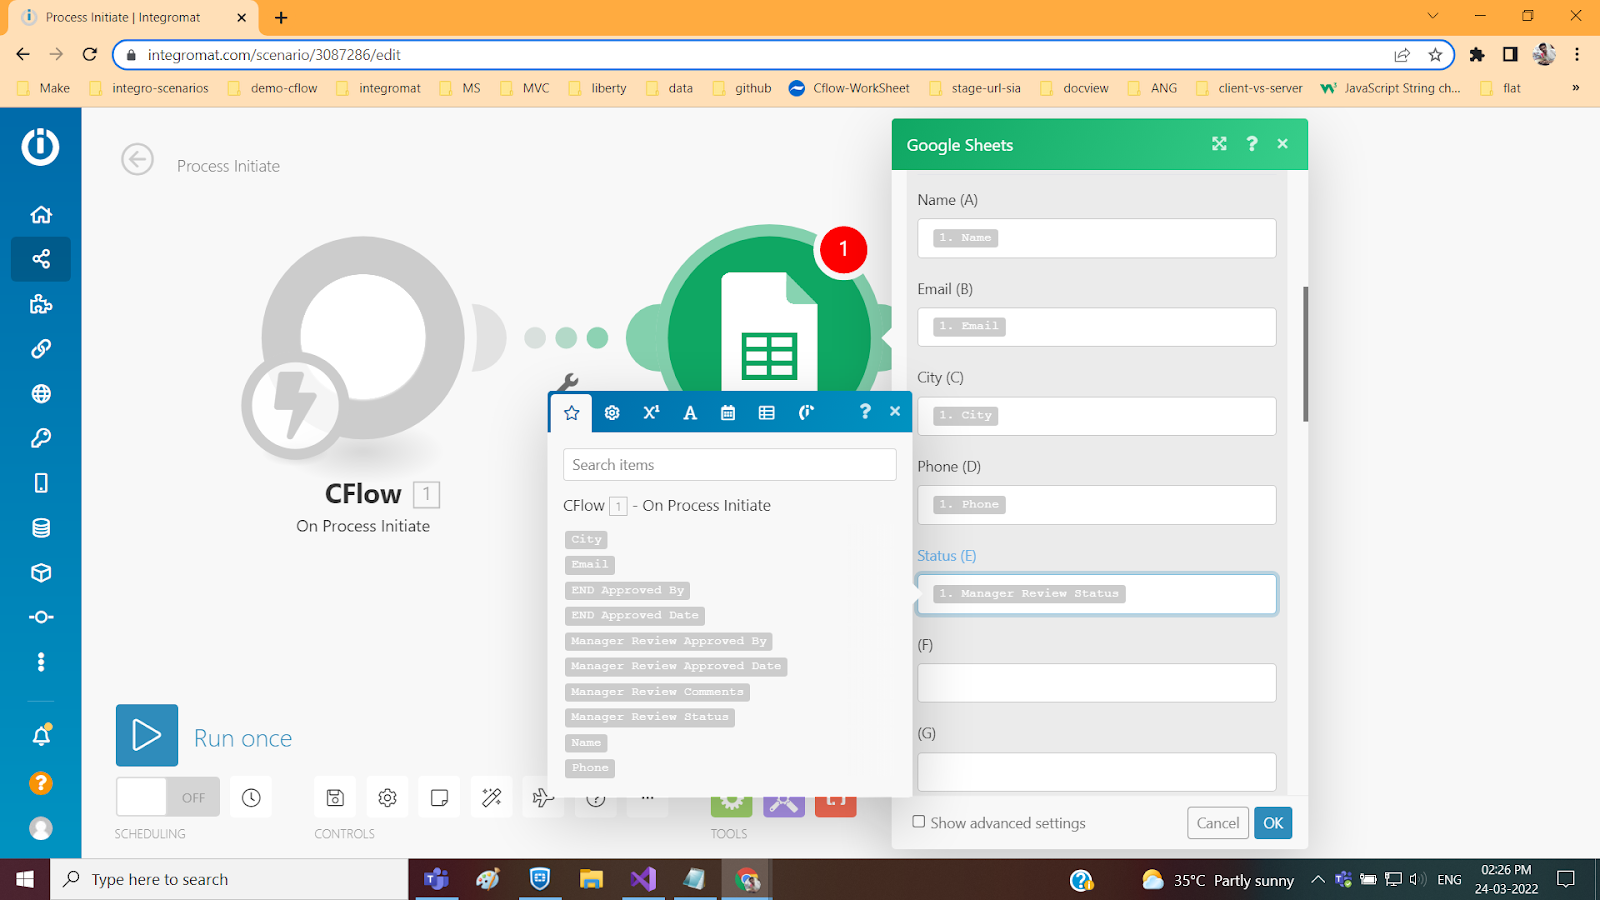The height and width of the screenshot is (900, 1600).
Task: Click the City (C) input field
Action: 1097,416
